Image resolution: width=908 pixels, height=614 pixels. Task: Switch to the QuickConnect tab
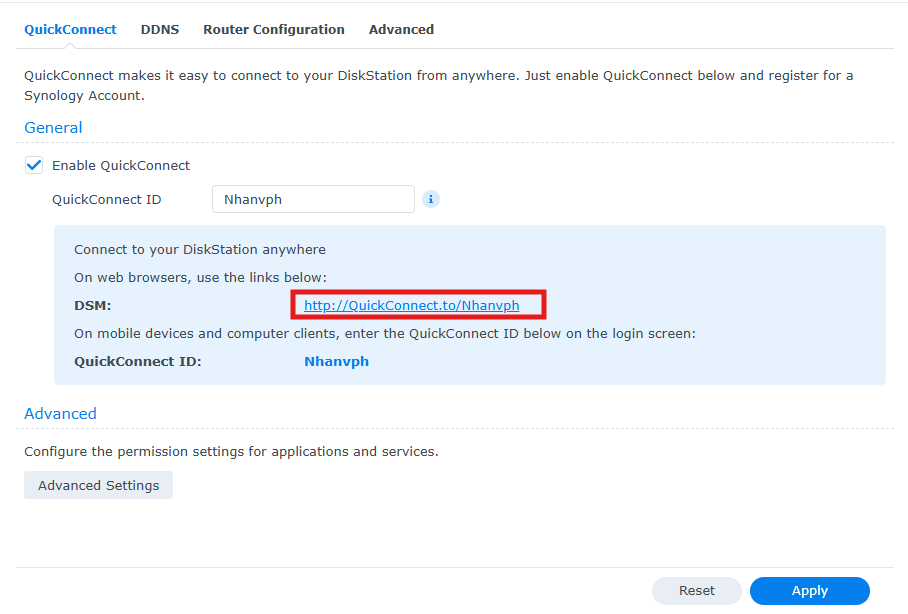[70, 30]
